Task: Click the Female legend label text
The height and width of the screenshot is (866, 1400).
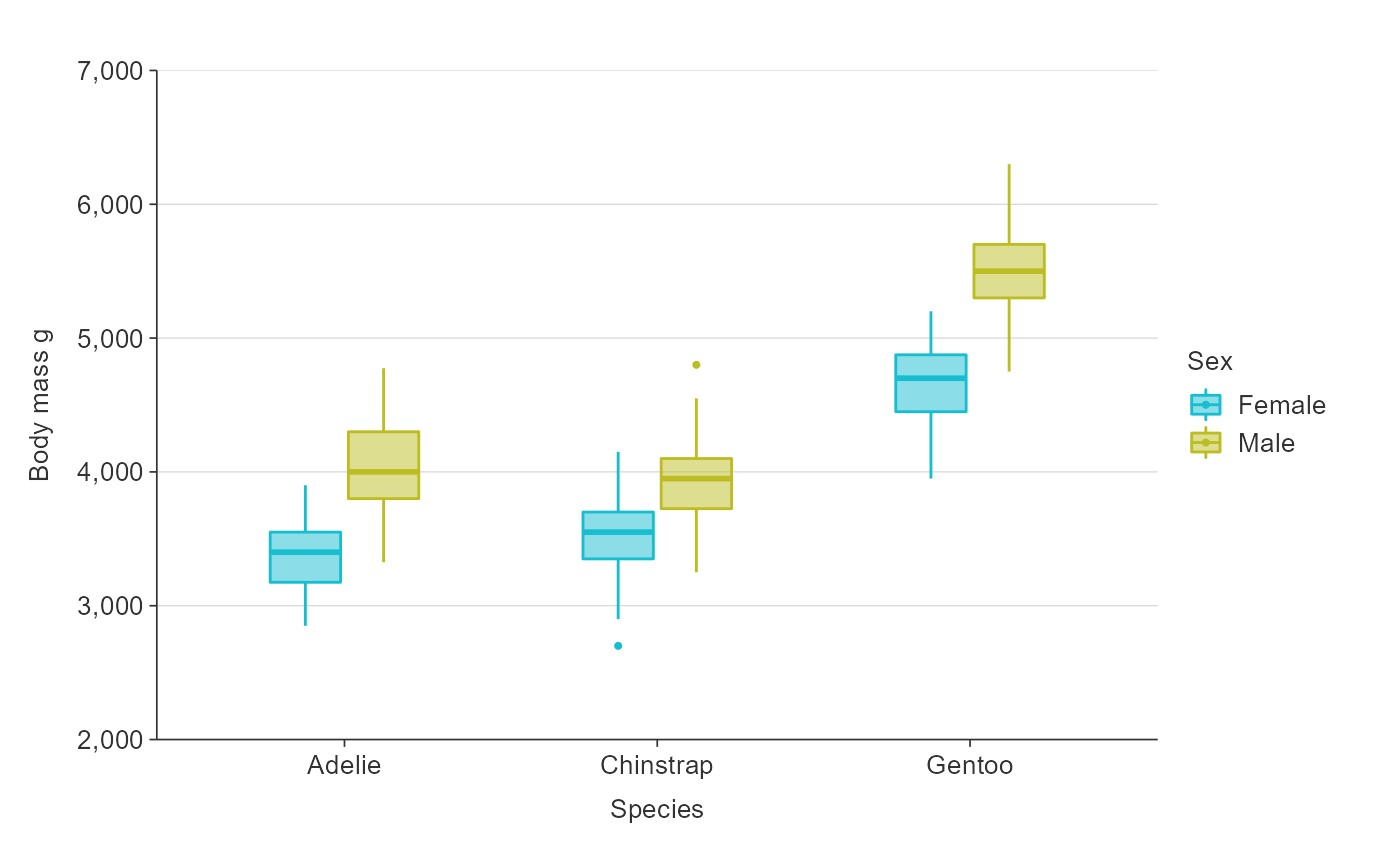Action: [x=1282, y=405]
